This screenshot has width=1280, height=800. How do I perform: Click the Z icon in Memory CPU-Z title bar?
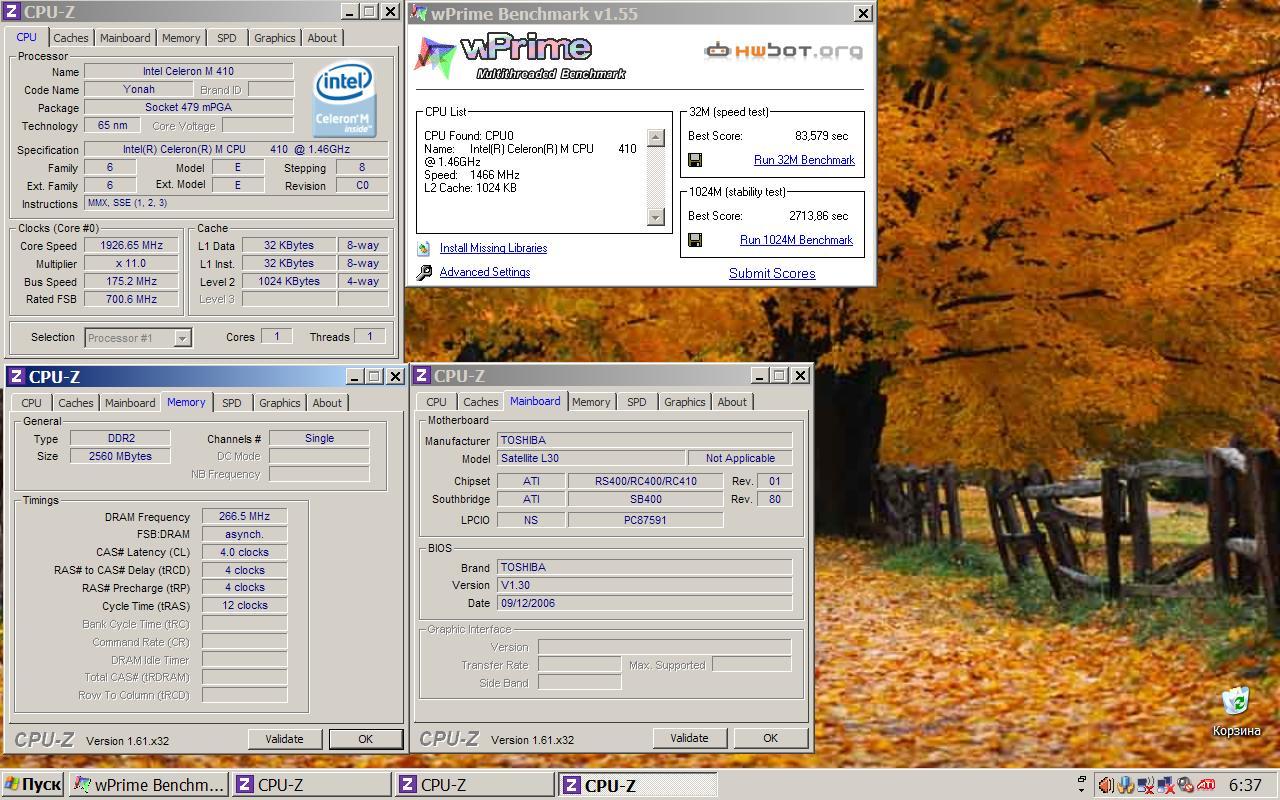[17, 377]
